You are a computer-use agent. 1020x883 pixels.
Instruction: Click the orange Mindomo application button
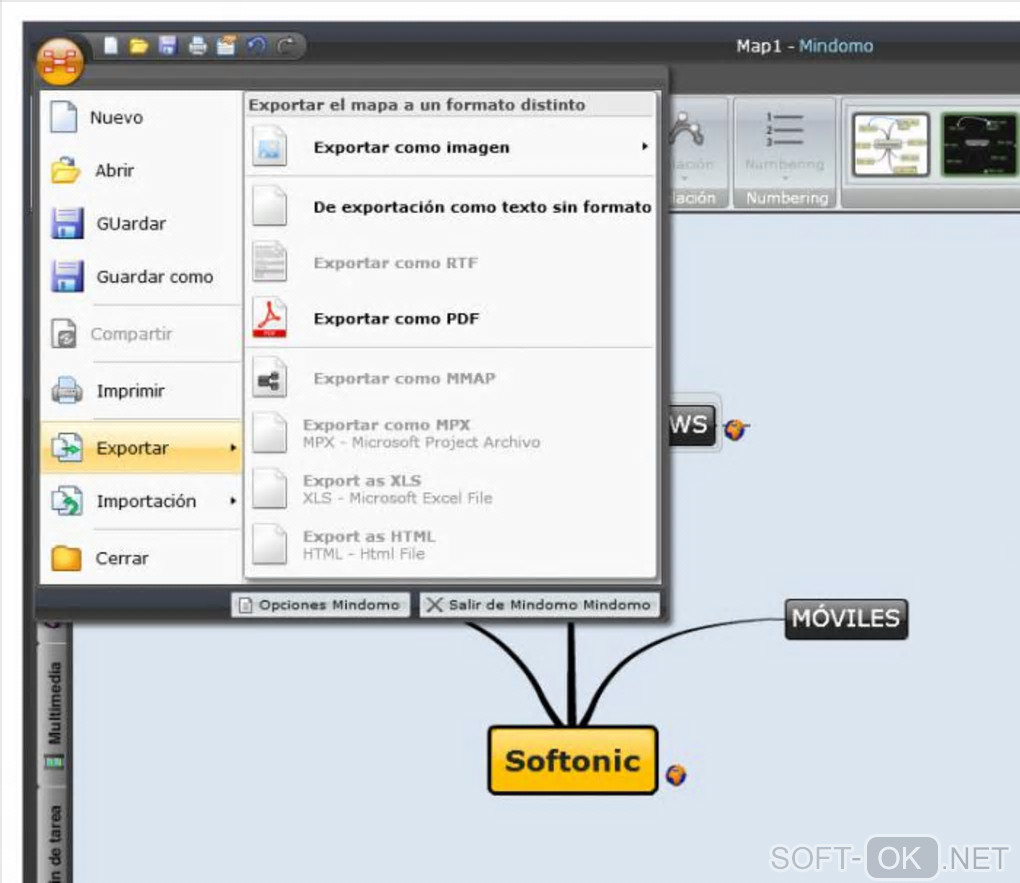[x=60, y=62]
